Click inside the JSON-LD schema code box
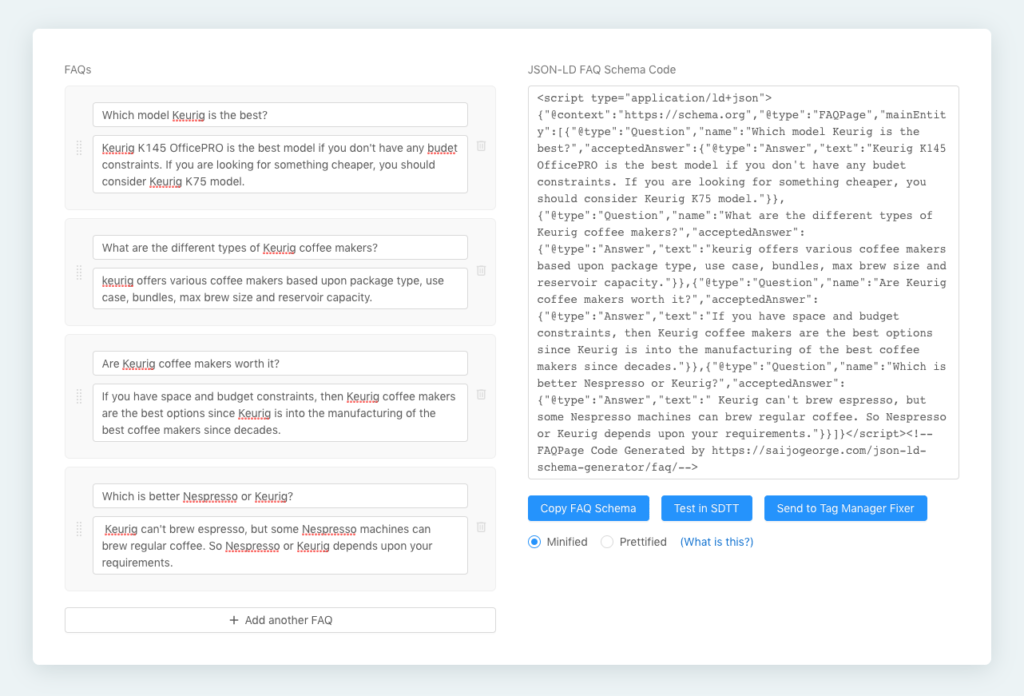 (743, 283)
